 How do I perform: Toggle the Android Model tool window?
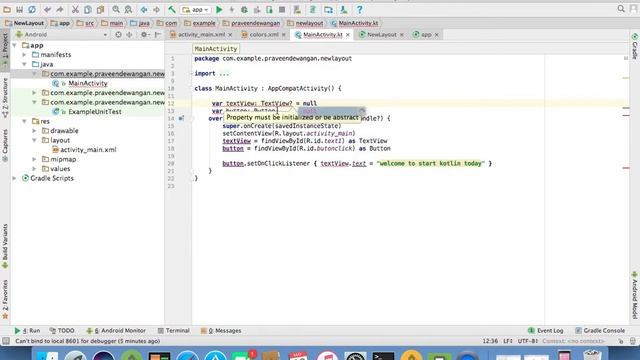(635, 295)
